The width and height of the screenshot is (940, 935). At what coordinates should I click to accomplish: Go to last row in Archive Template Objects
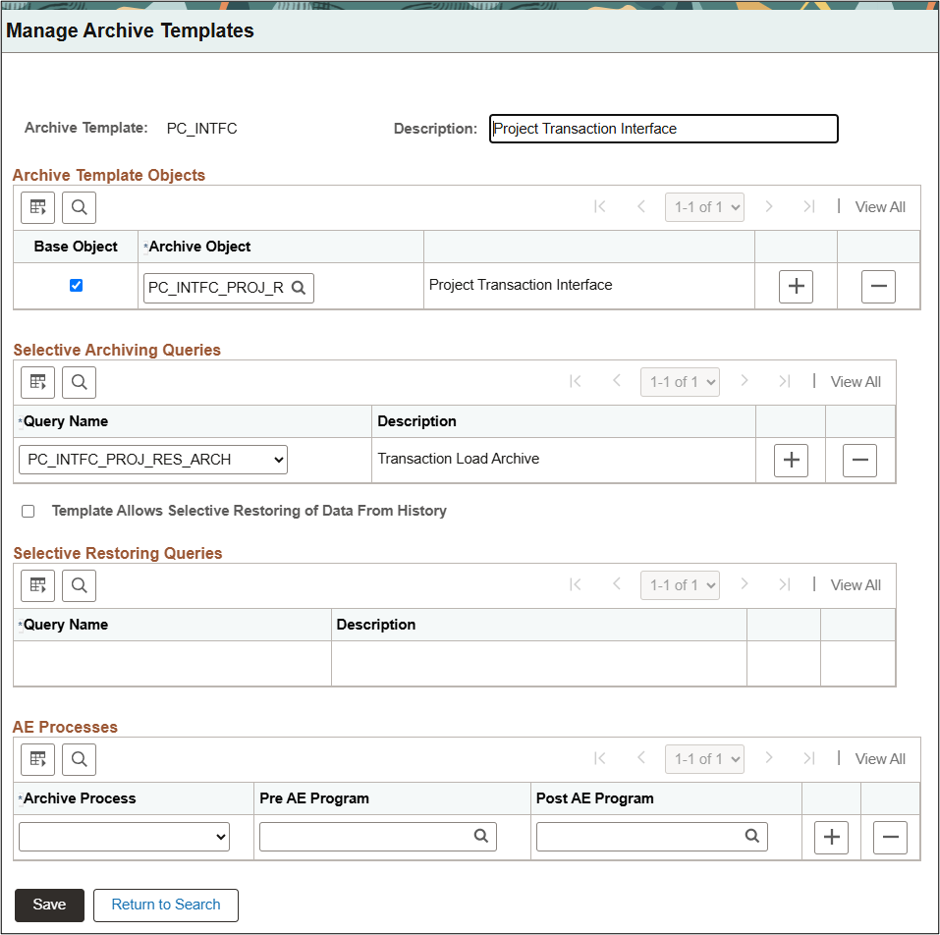(x=809, y=207)
